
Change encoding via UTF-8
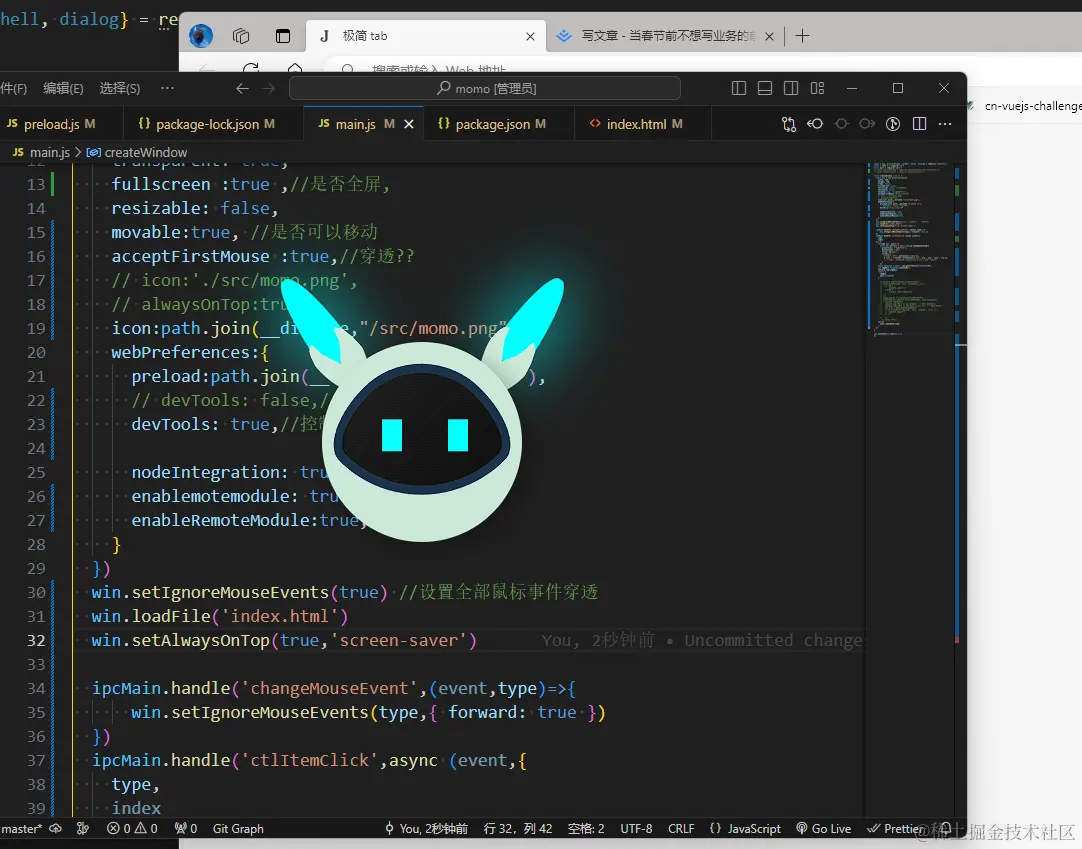click(636, 829)
